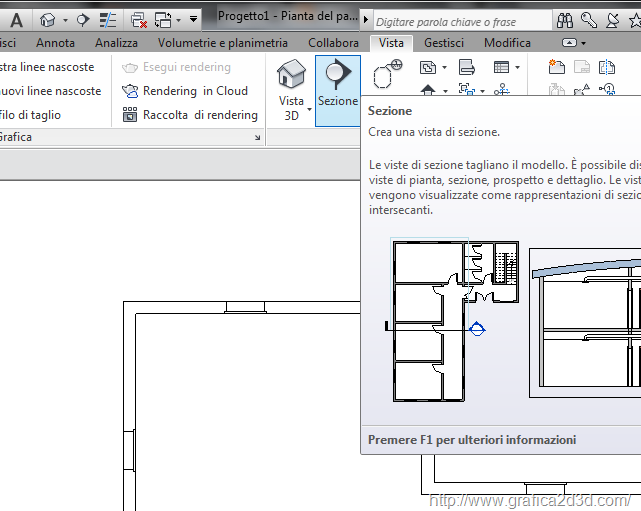Click the Vista 3D house icon

click(291, 75)
